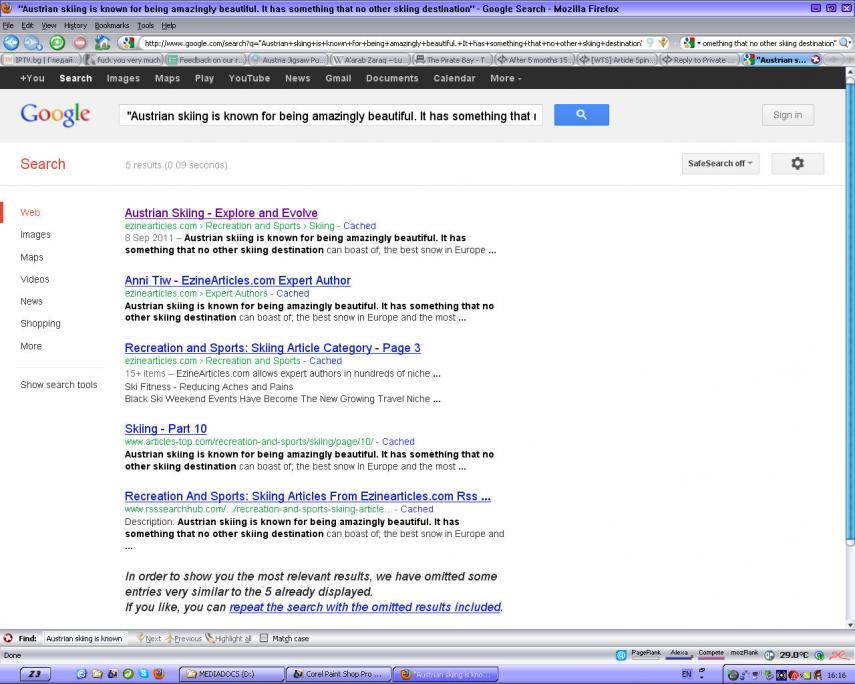Image resolution: width=855 pixels, height=684 pixels.
Task: Open 'Recreation and Sports: Skiing Article Category - Page 3'
Action: click(x=273, y=348)
